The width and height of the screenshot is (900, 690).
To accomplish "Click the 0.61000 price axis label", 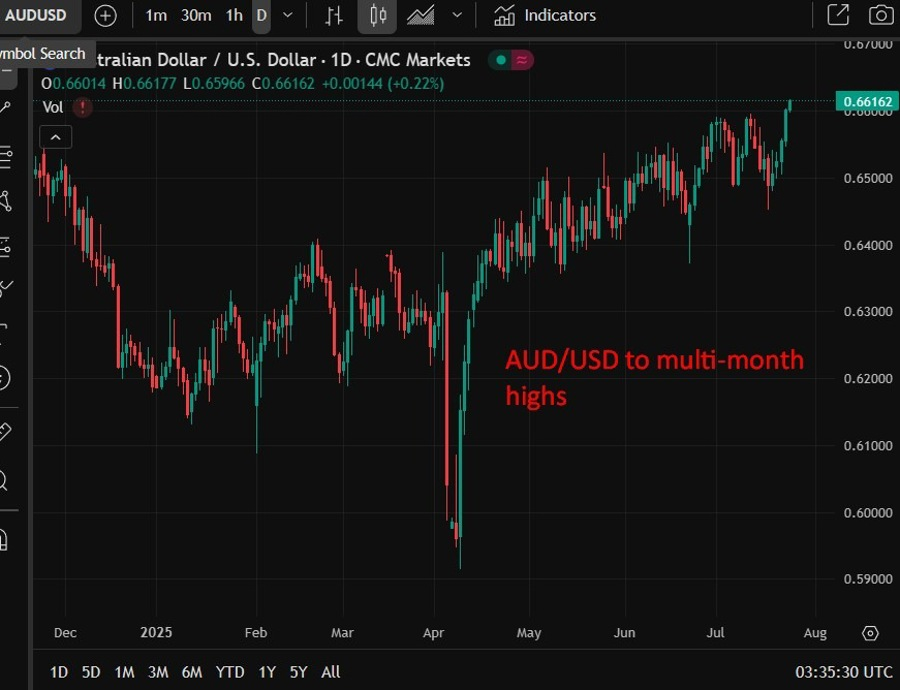I will click(868, 446).
